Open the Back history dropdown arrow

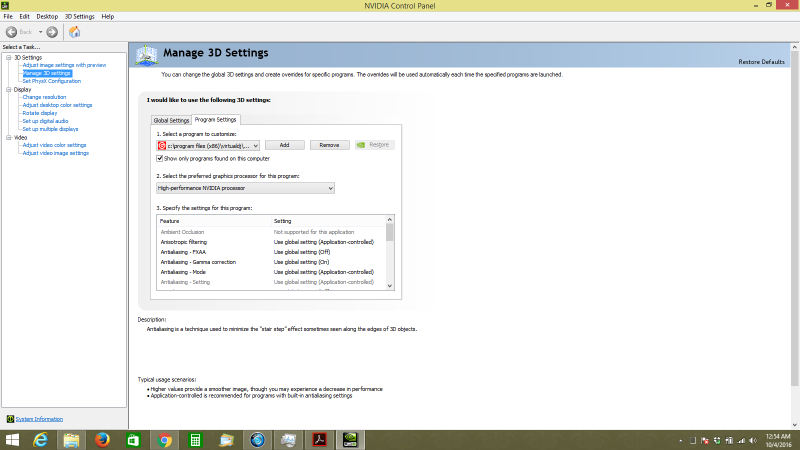(40, 32)
